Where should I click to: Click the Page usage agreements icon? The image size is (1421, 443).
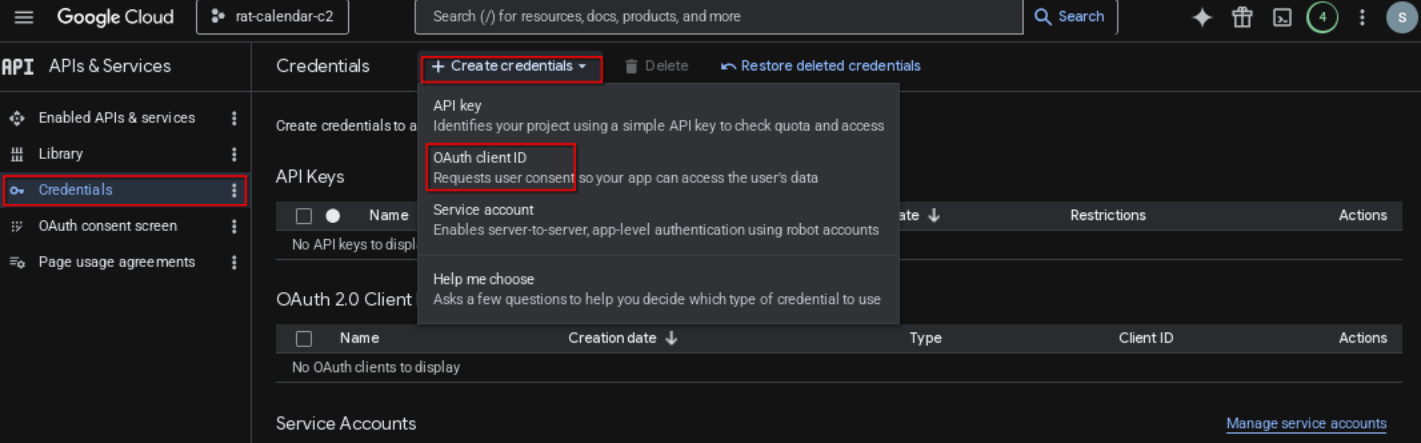coord(17,262)
